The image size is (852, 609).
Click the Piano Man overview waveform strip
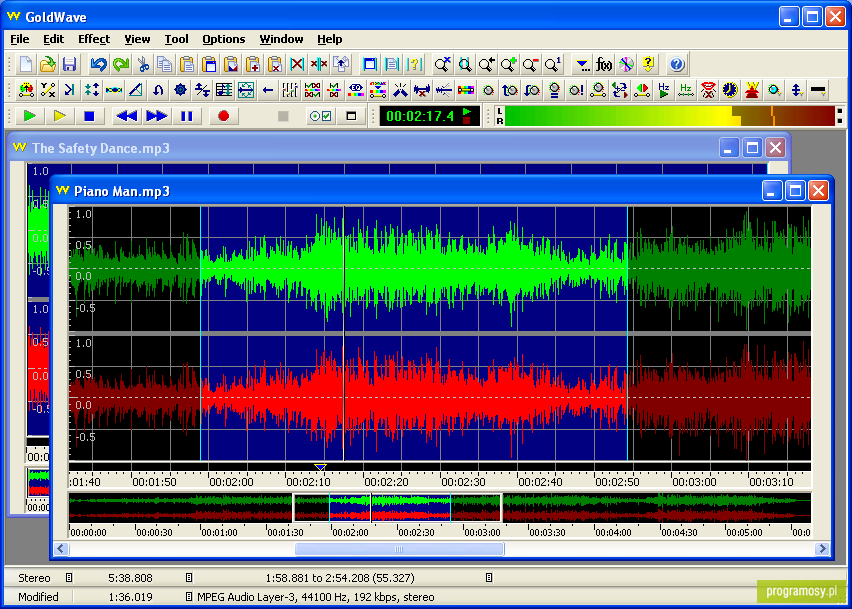tap(440, 508)
